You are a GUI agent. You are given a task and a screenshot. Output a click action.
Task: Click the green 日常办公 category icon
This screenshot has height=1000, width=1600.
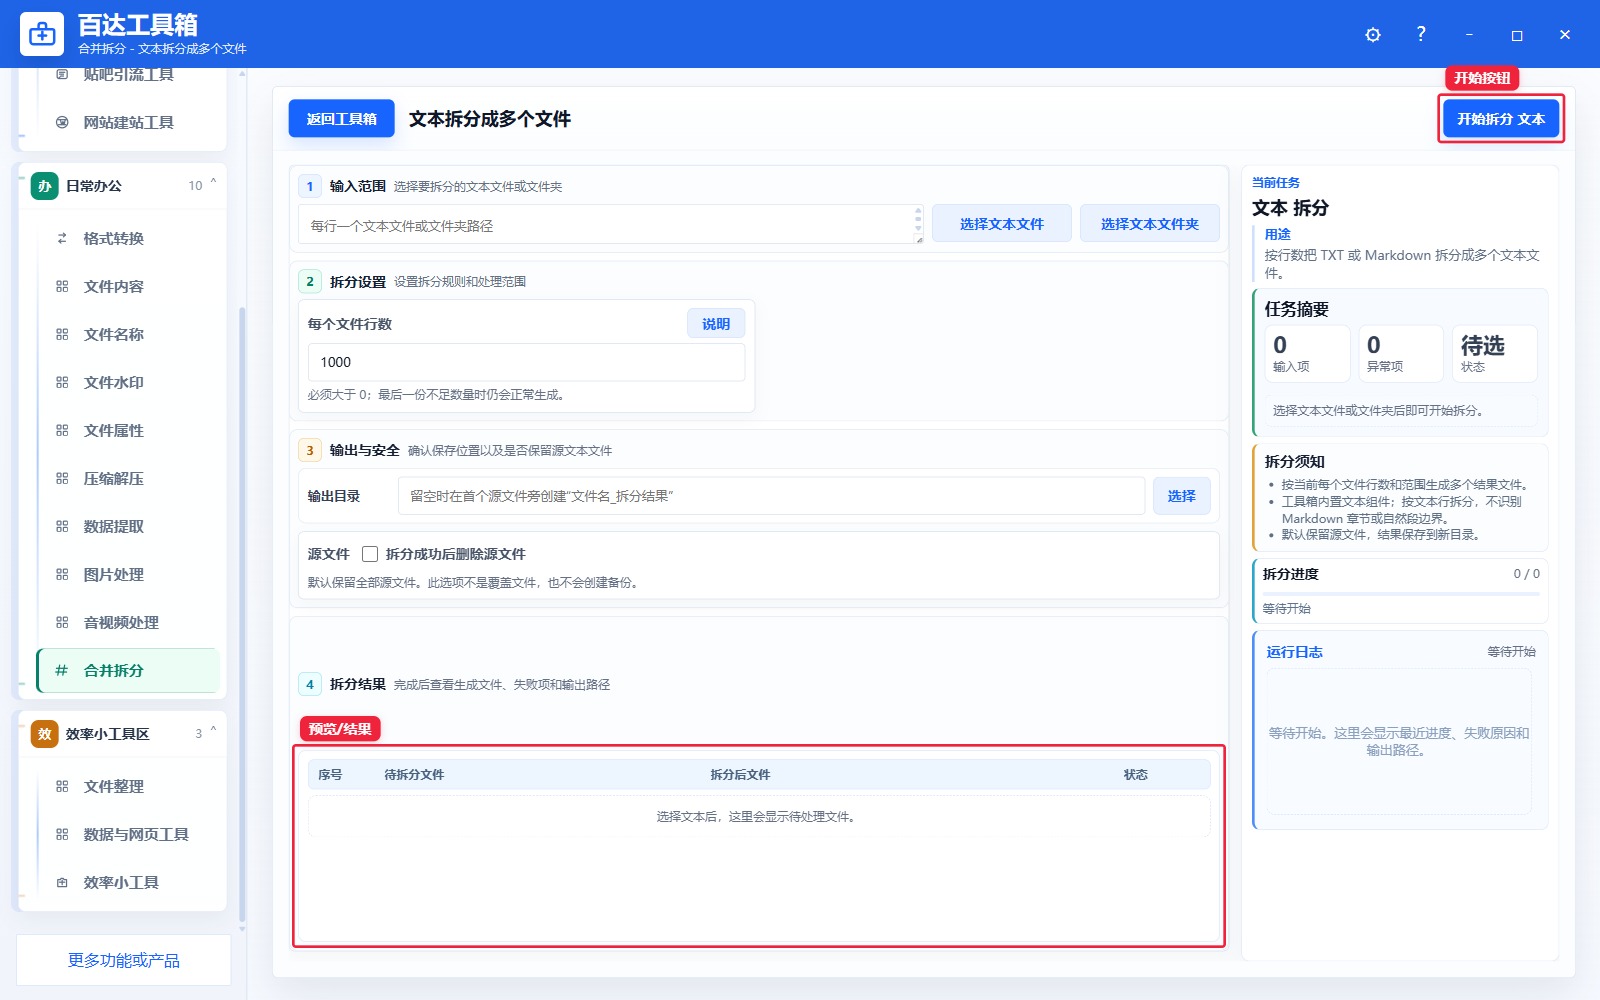click(44, 186)
